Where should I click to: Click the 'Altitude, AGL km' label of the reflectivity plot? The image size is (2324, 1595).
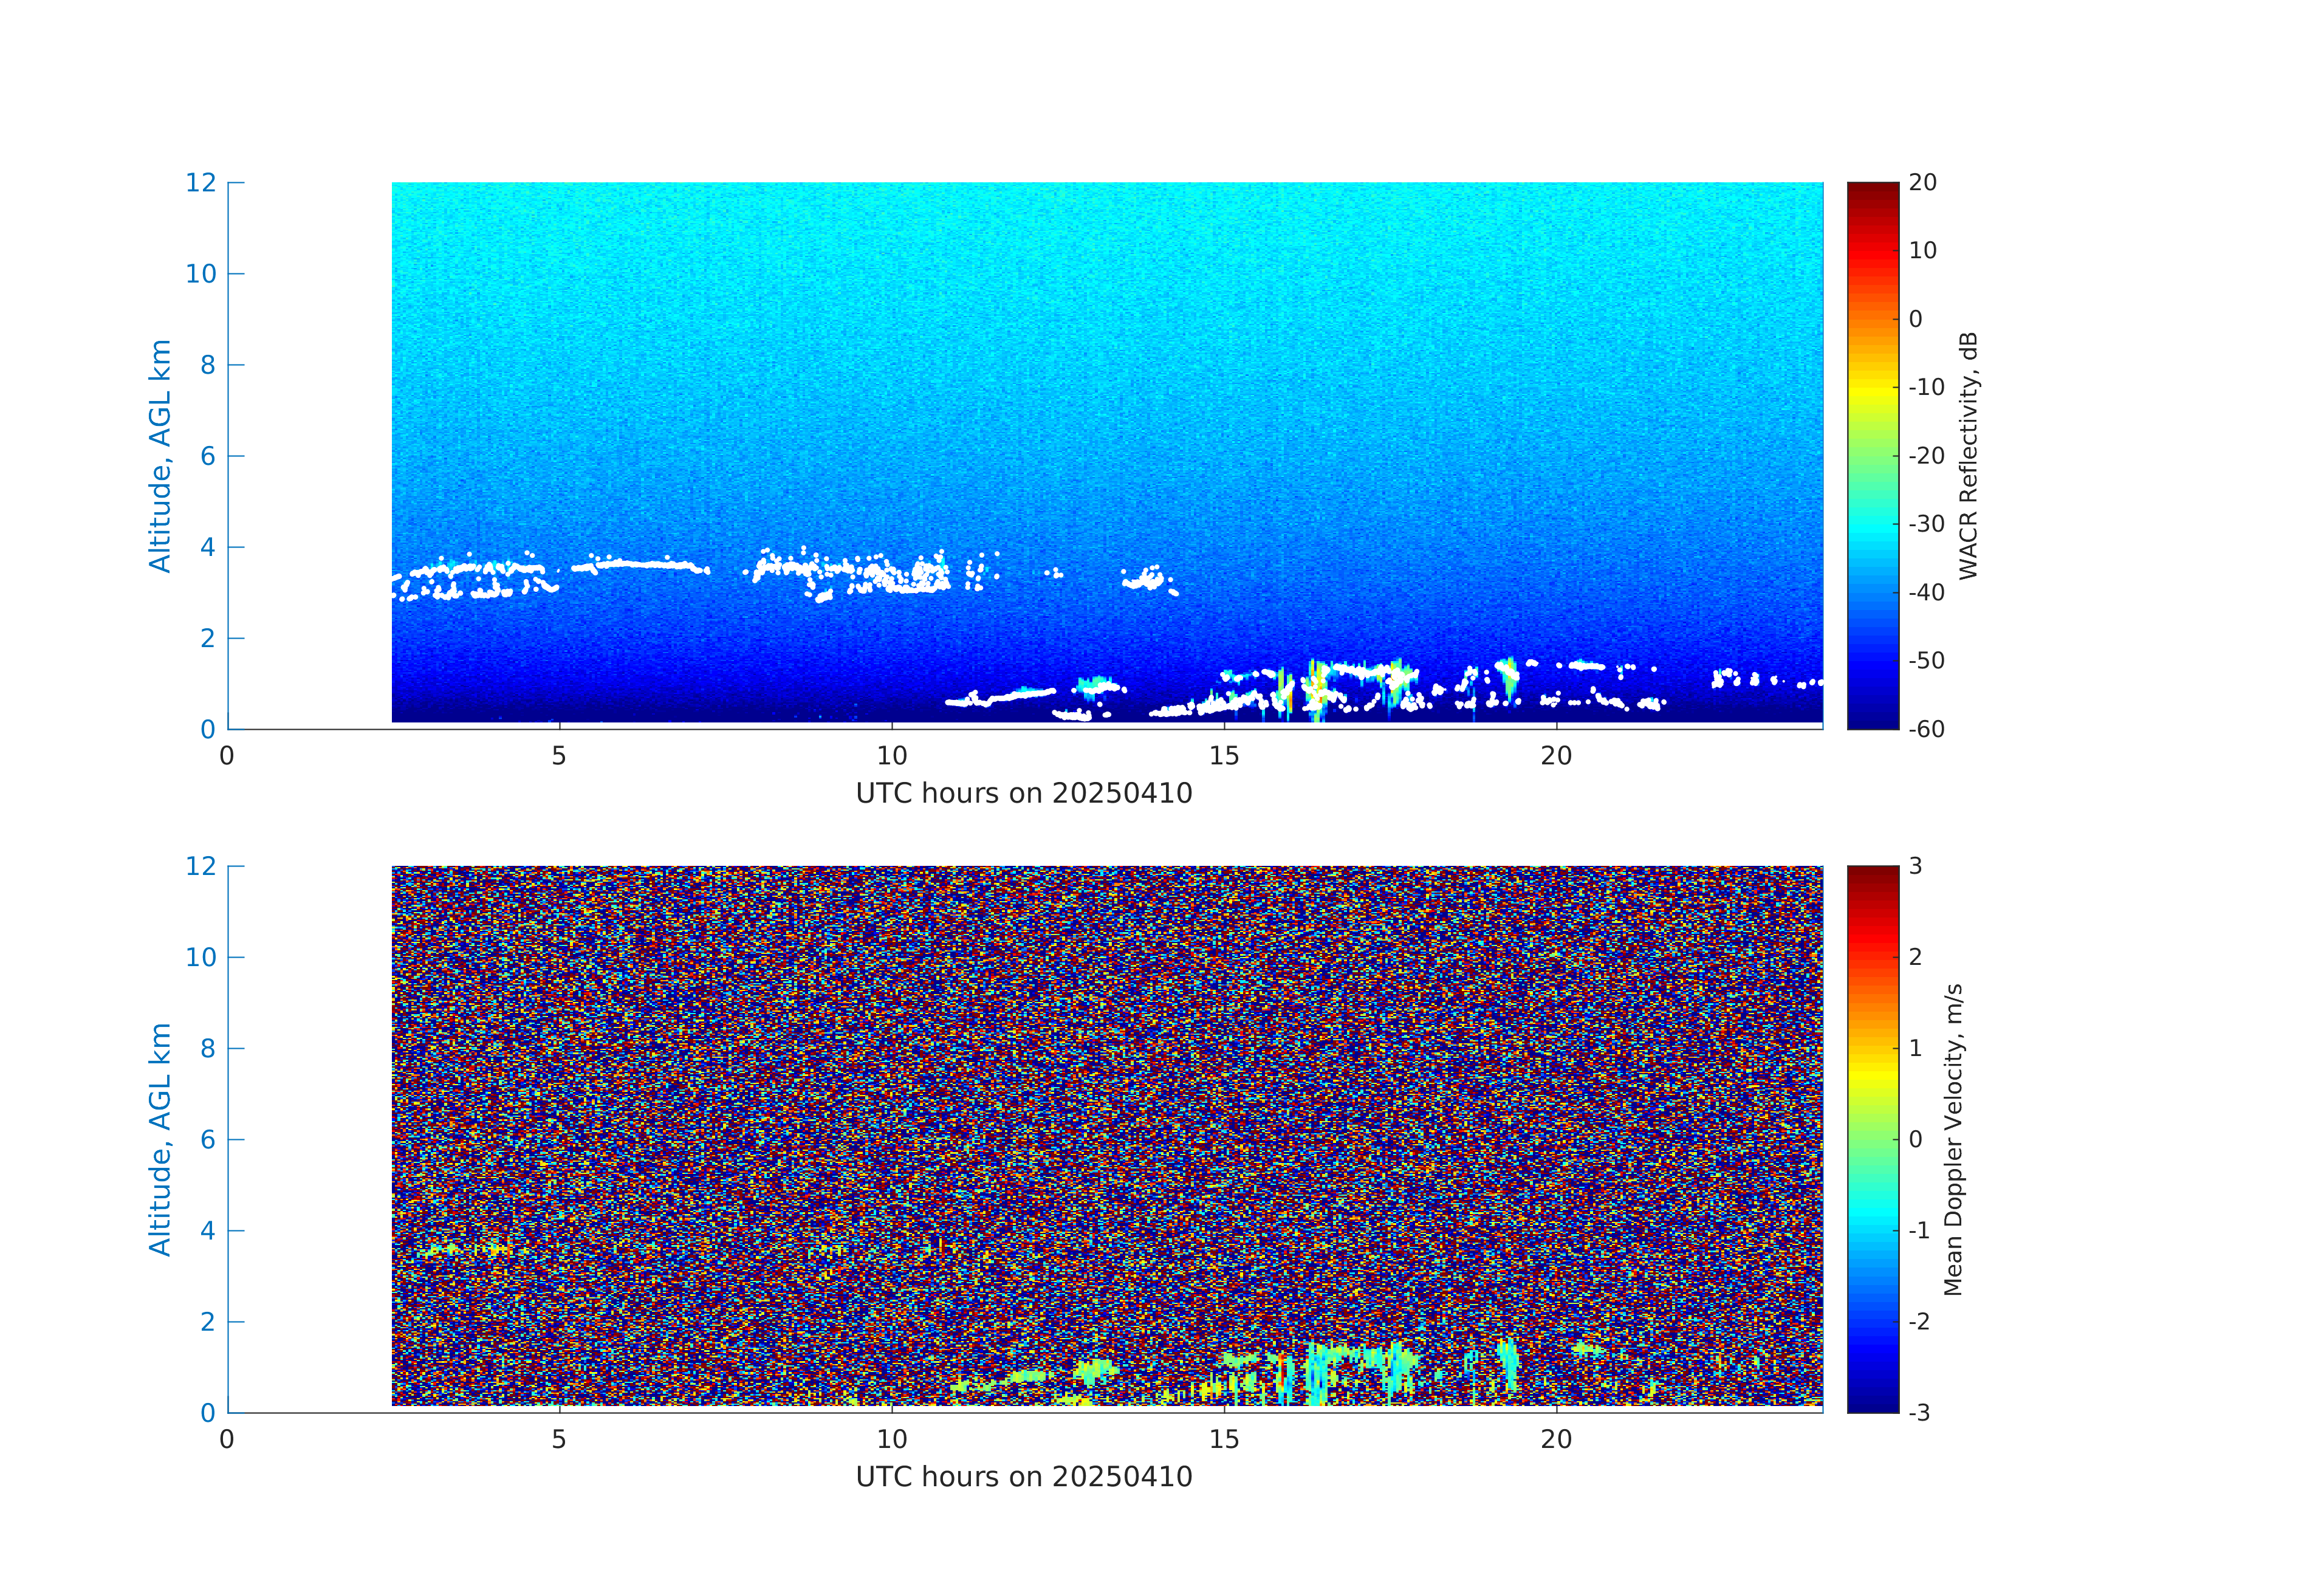click(160, 456)
